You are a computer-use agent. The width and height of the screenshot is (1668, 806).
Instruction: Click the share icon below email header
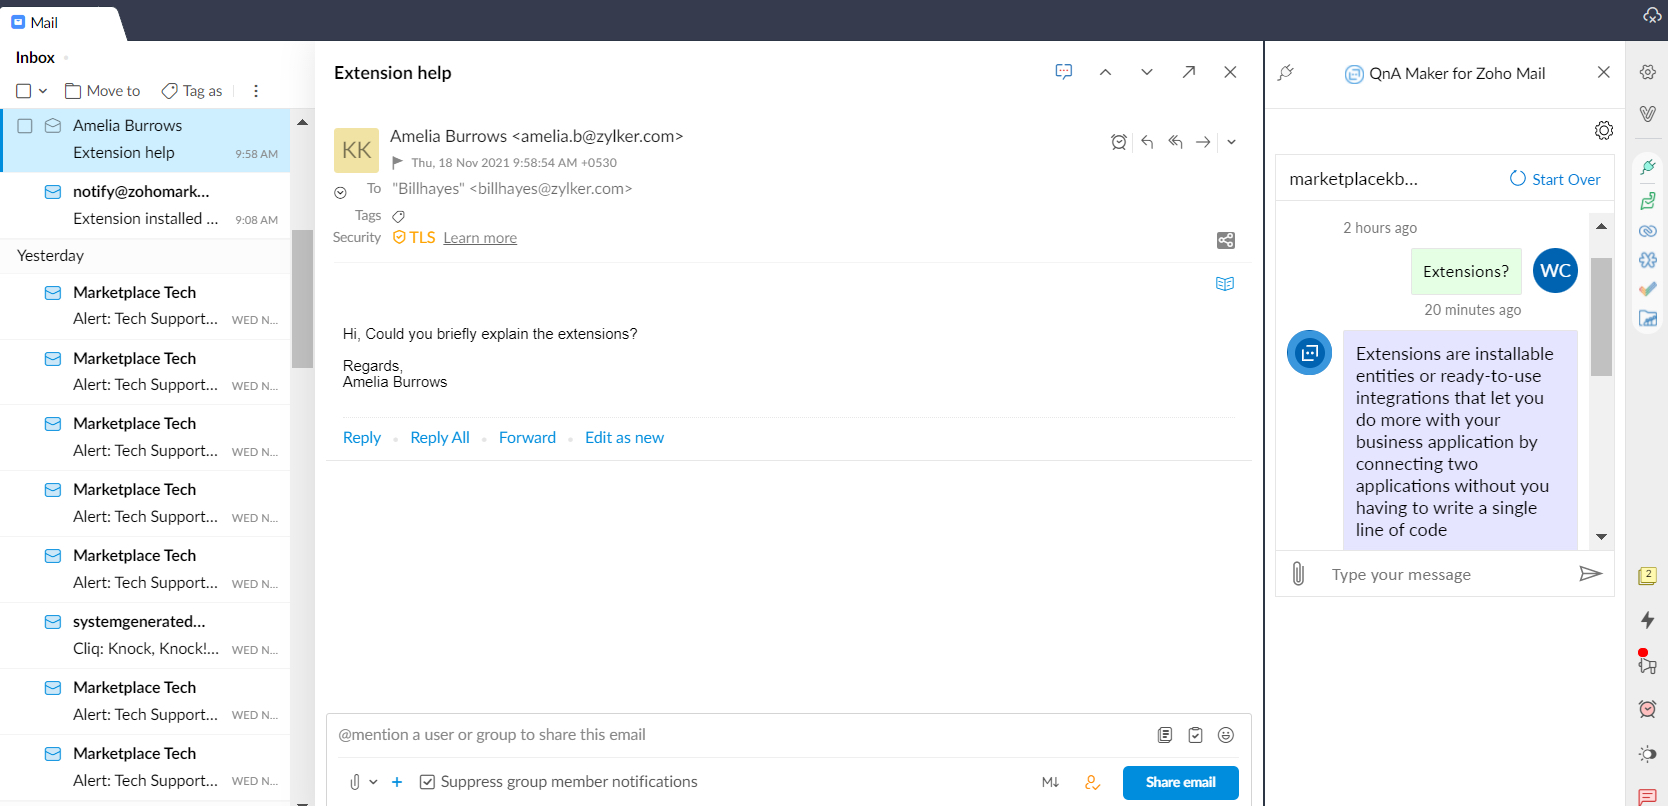1226,240
